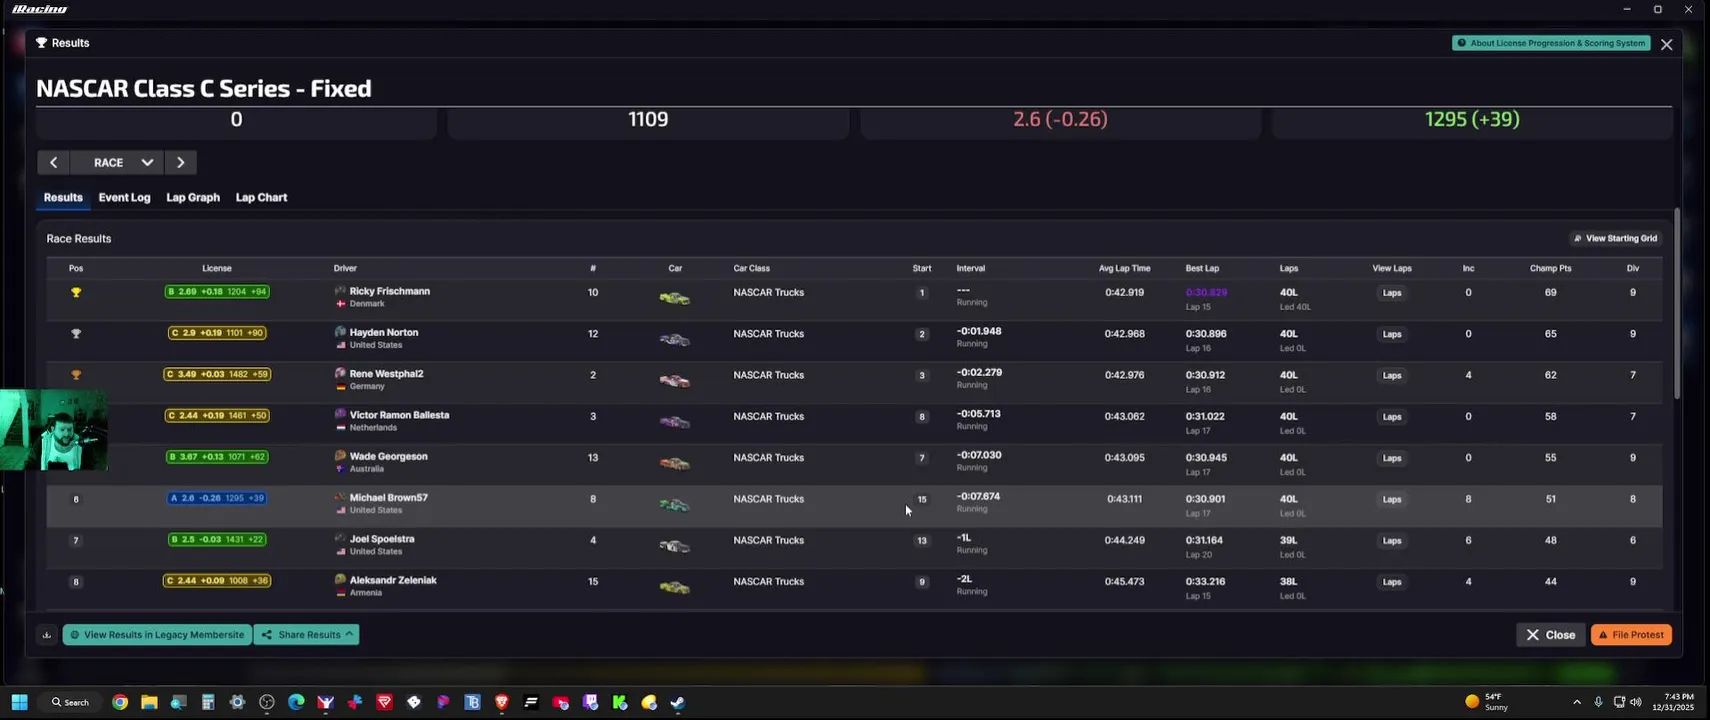Switch to the Results tab

pyautogui.click(x=63, y=197)
